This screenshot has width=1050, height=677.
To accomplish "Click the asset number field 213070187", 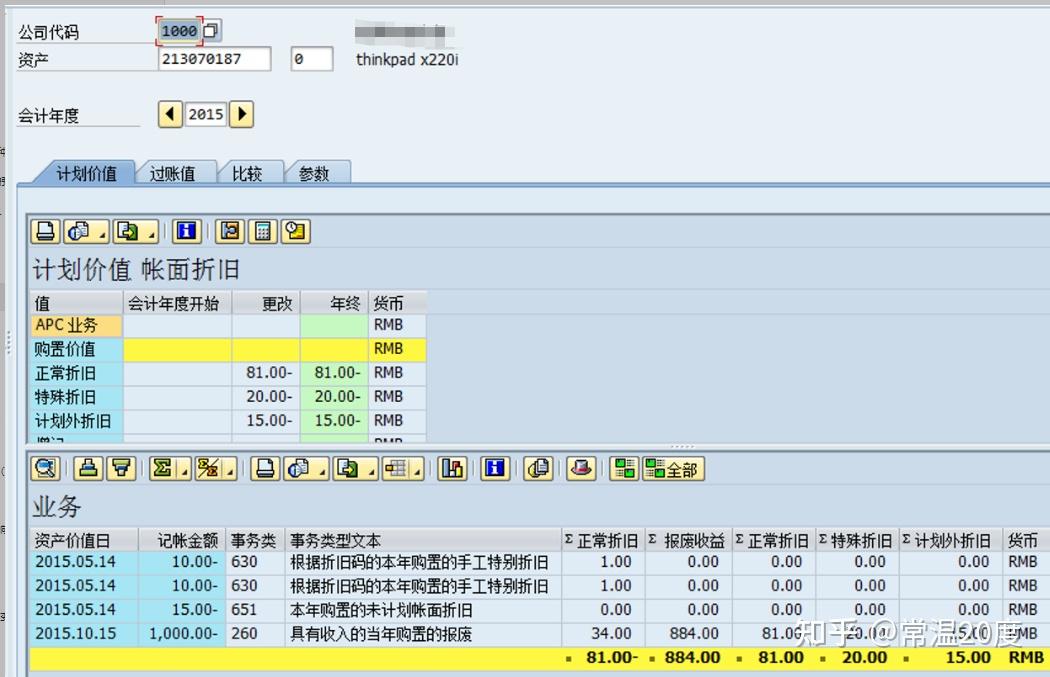I will tap(214, 59).
